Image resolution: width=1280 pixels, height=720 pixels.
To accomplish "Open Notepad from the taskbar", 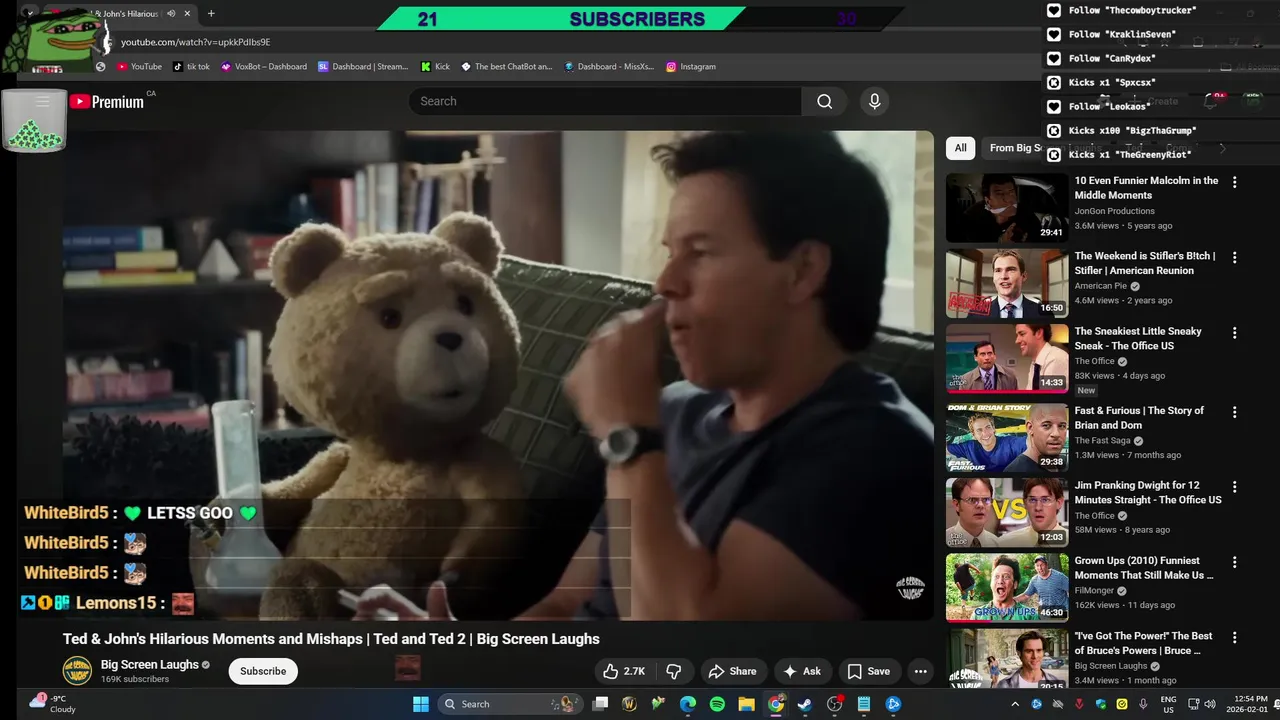I will [x=864, y=704].
